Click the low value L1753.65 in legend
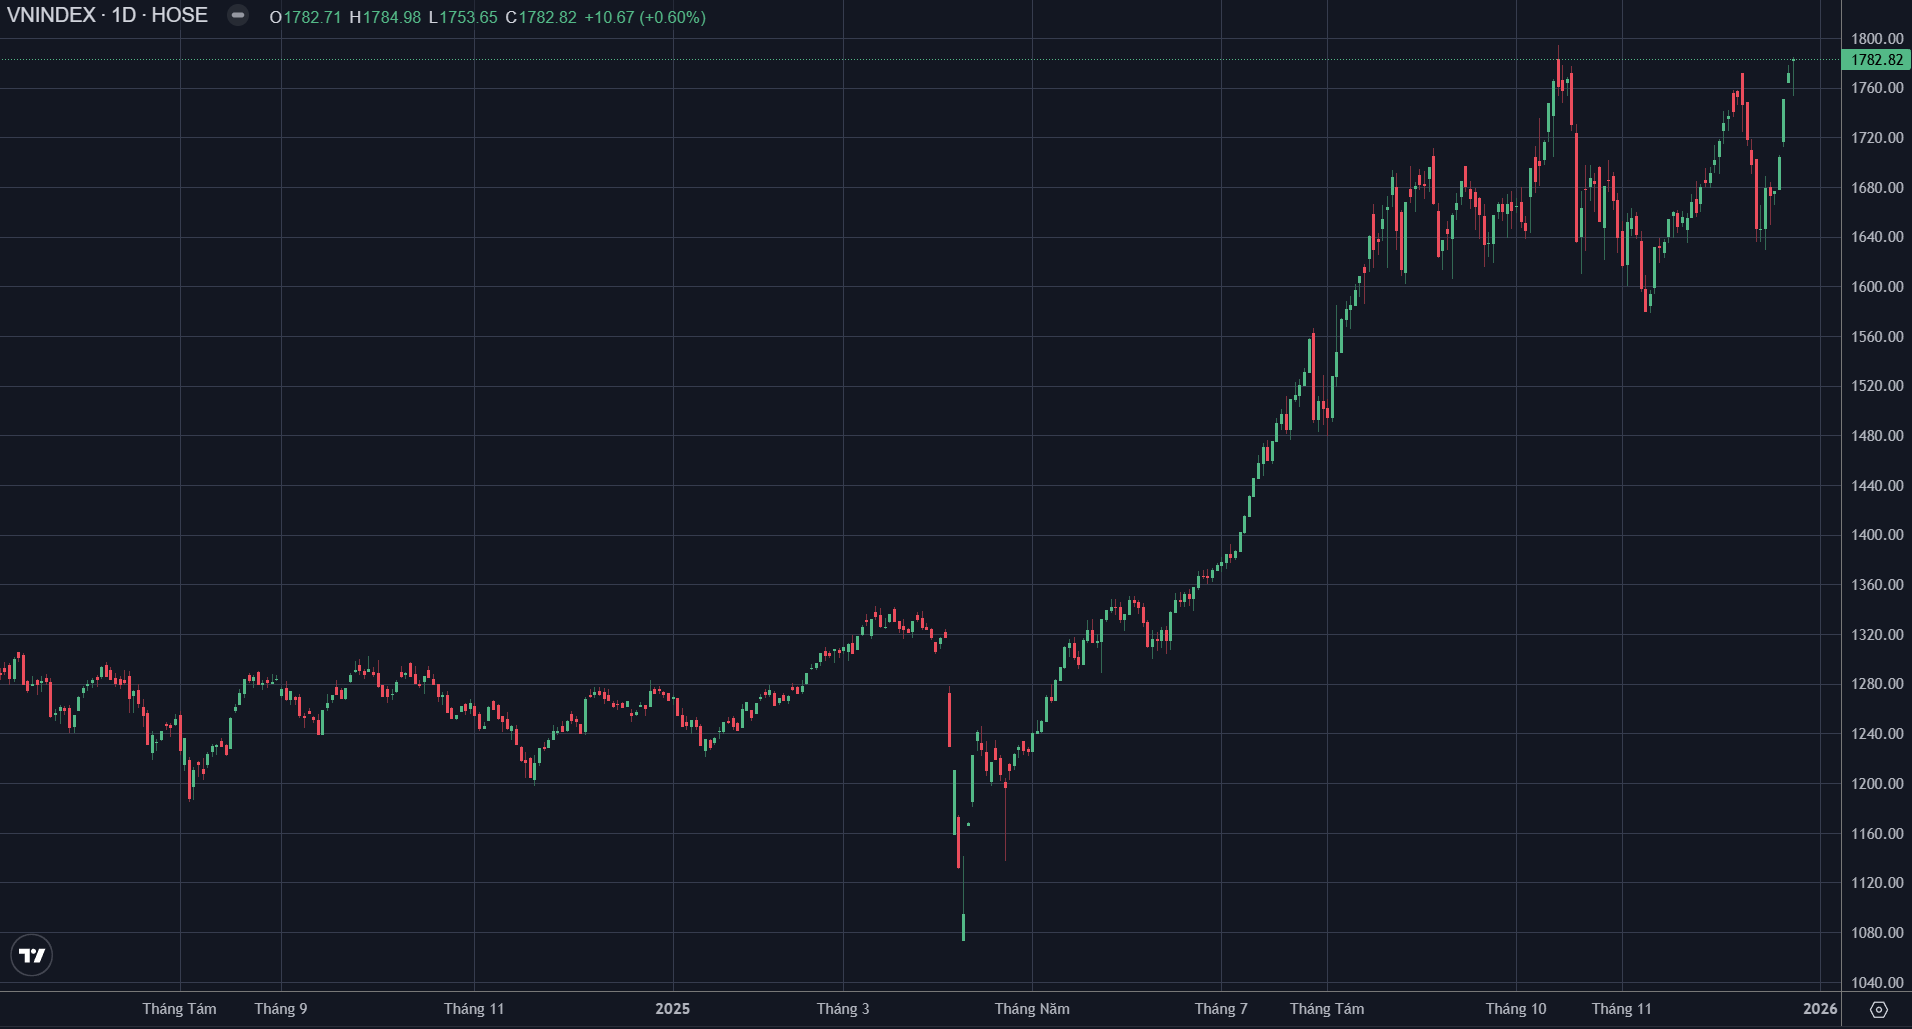This screenshot has height=1029, width=1912. pos(463,18)
